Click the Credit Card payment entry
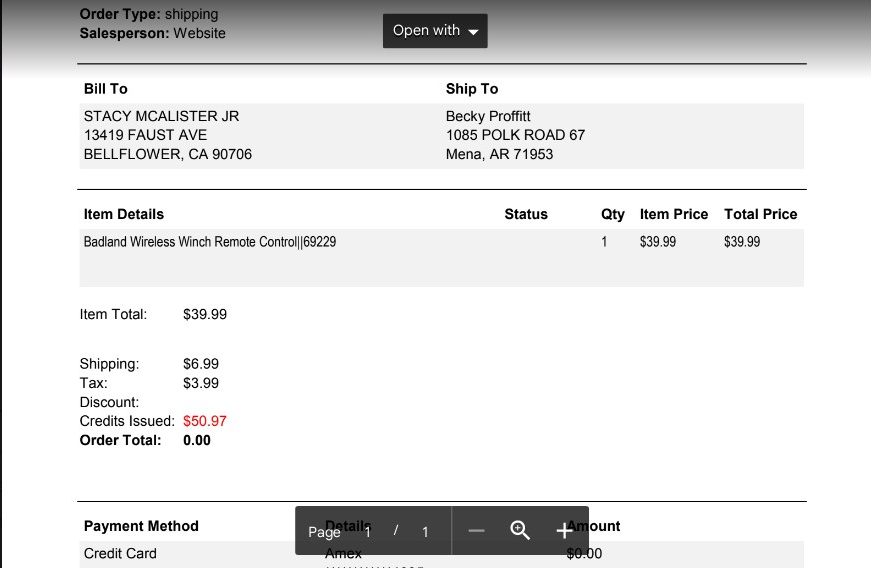Screen dimensions: 871x568 coord(120,553)
